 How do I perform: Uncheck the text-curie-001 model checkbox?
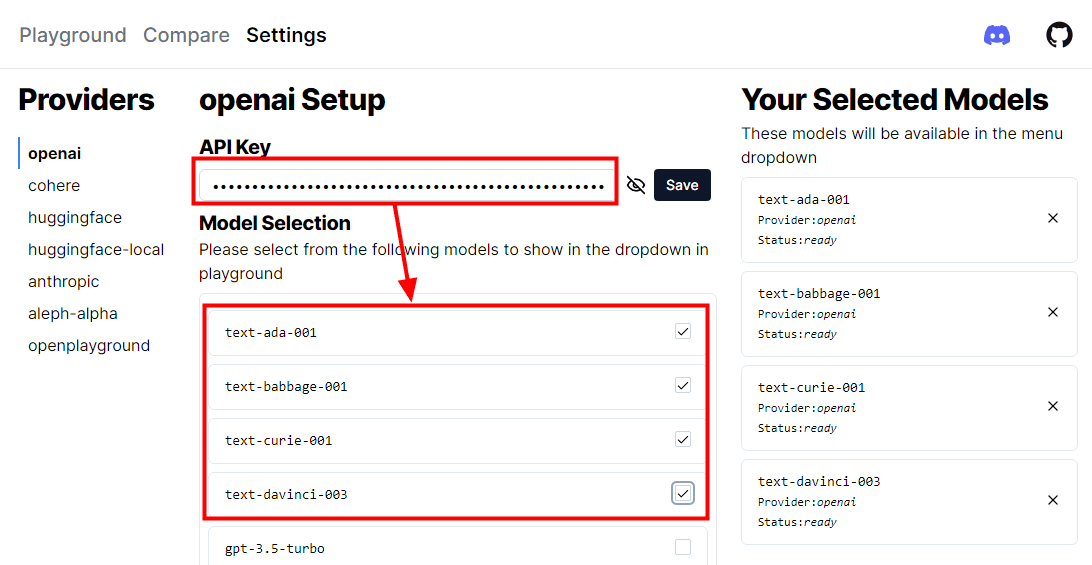pos(683,440)
